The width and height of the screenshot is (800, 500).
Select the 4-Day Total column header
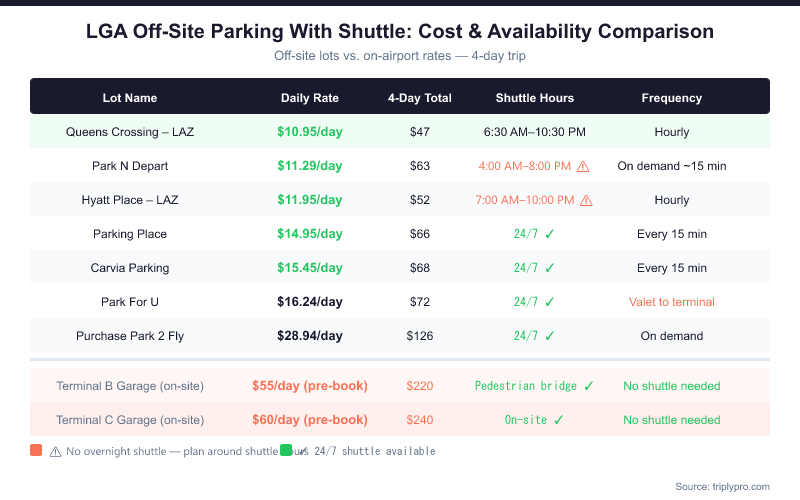(x=420, y=98)
